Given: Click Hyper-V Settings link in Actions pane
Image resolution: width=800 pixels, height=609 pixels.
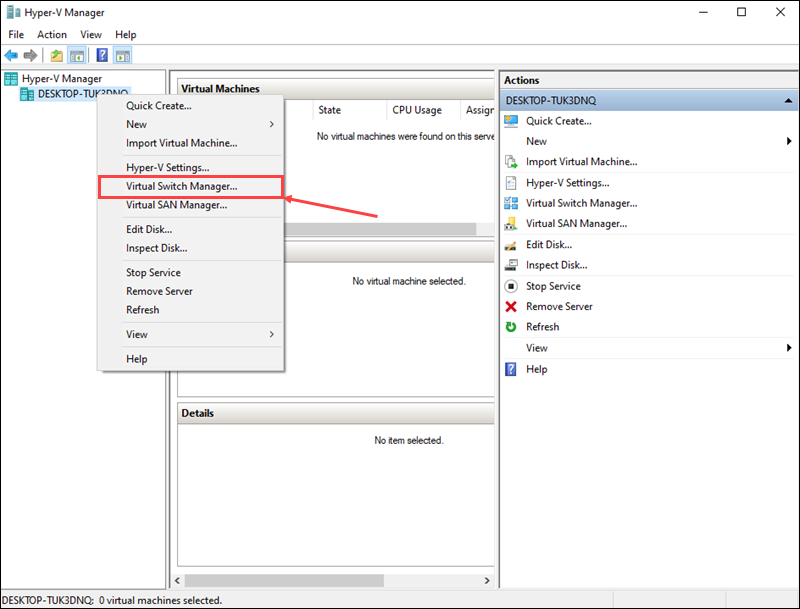Looking at the screenshot, I should click(x=567, y=183).
